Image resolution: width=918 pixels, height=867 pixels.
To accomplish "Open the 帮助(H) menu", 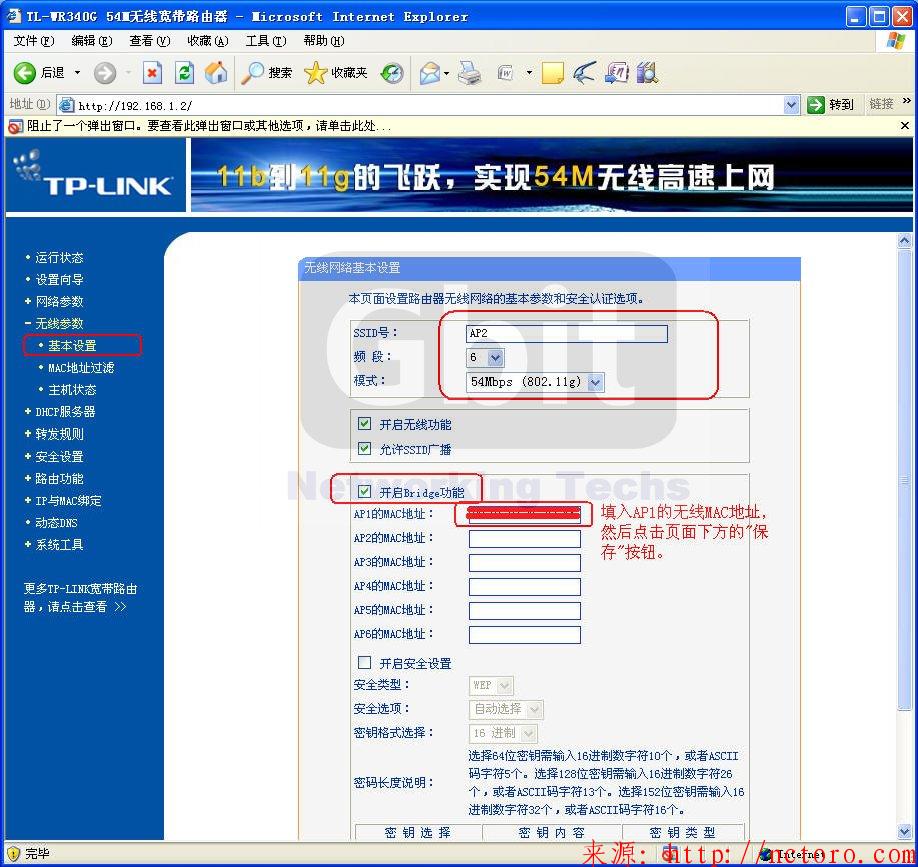I will (324, 40).
